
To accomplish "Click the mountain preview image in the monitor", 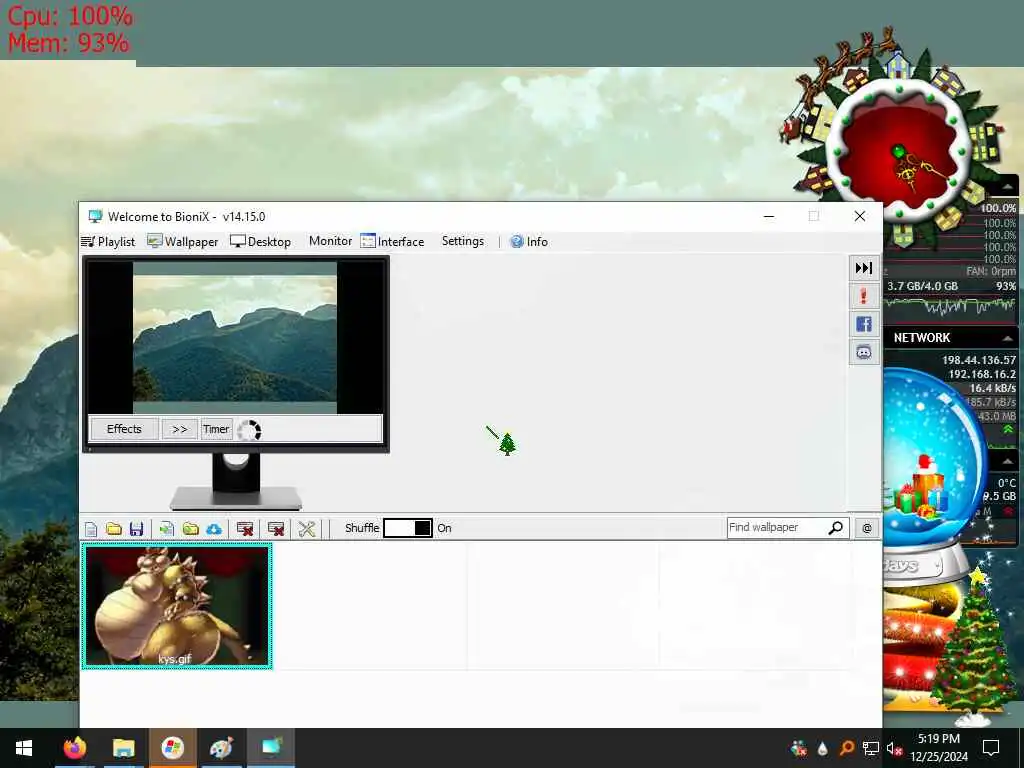I will click(x=235, y=338).
